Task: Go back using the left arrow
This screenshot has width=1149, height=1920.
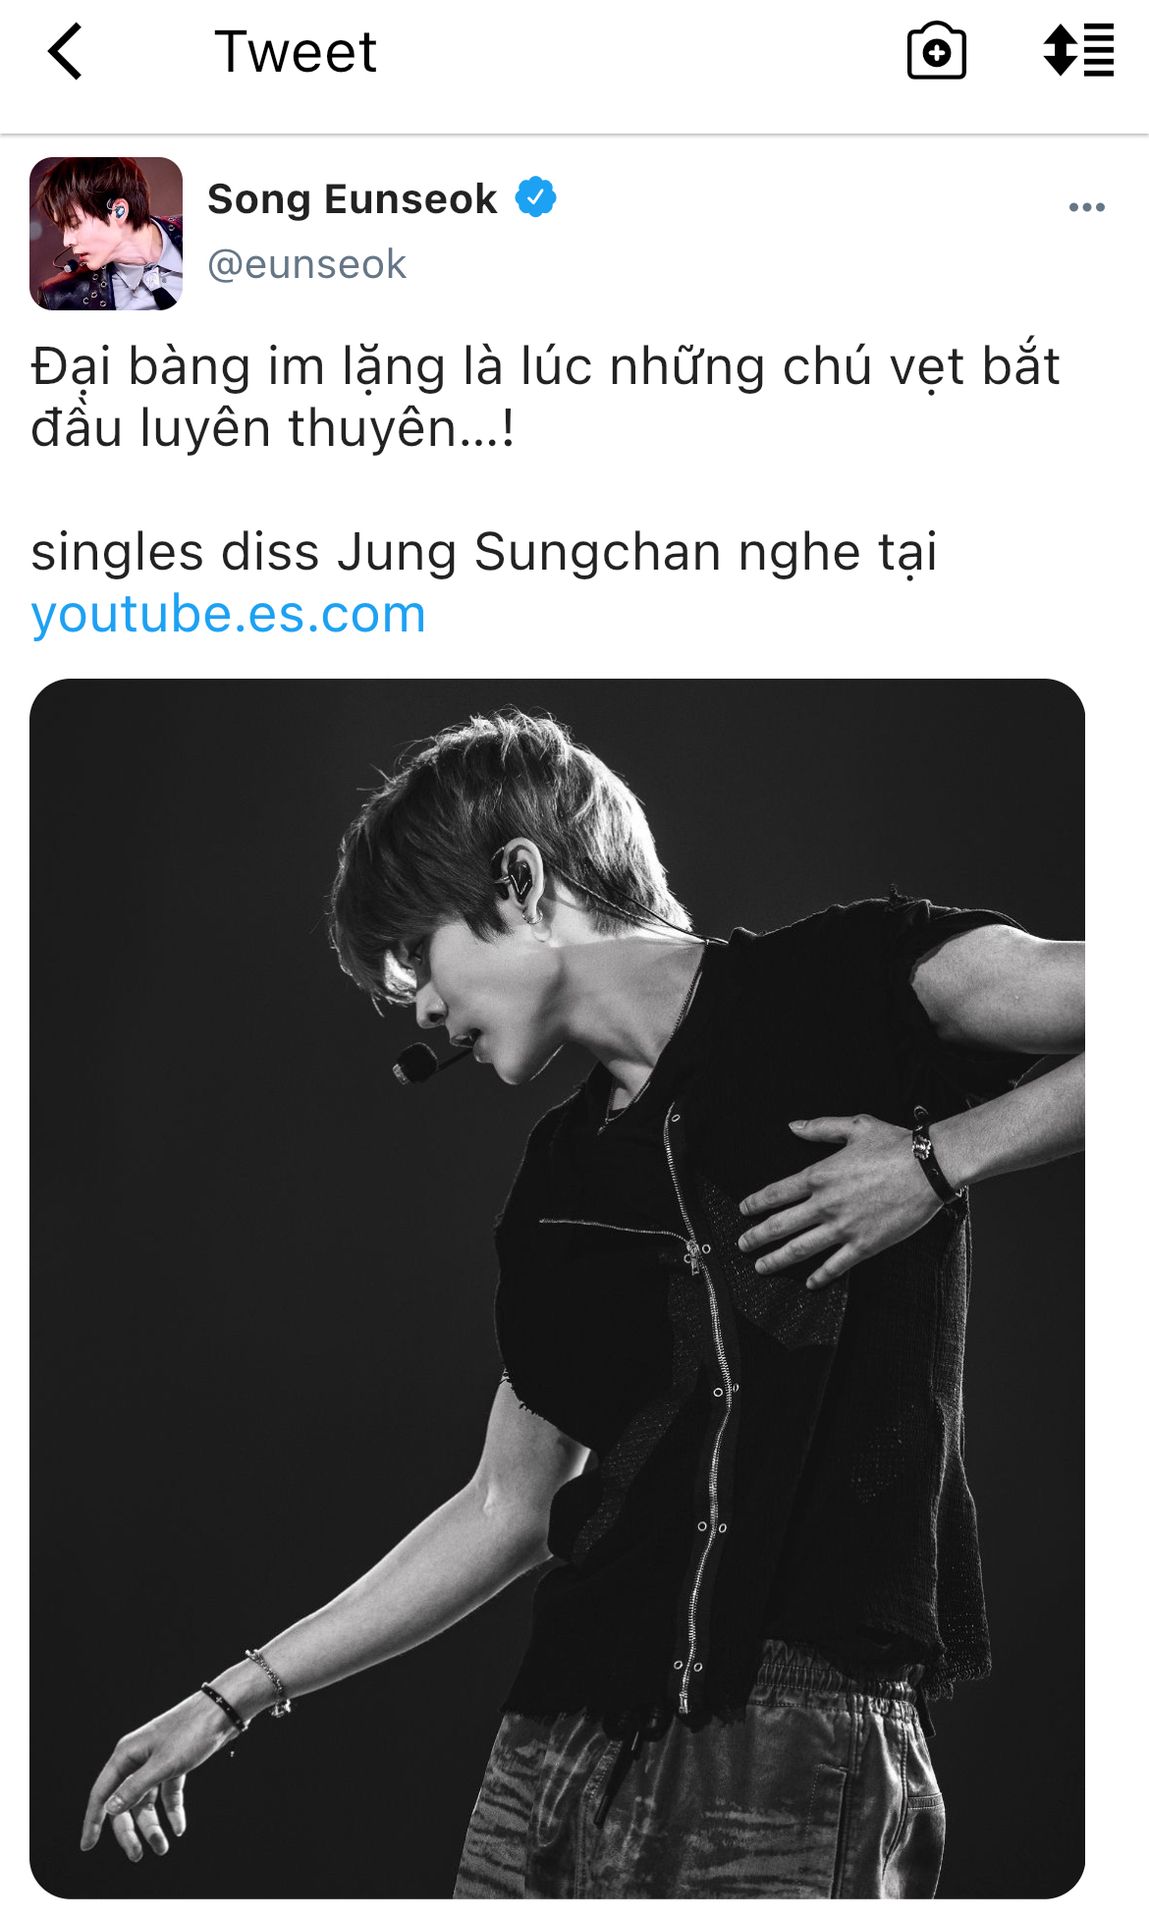Action: click(x=65, y=51)
